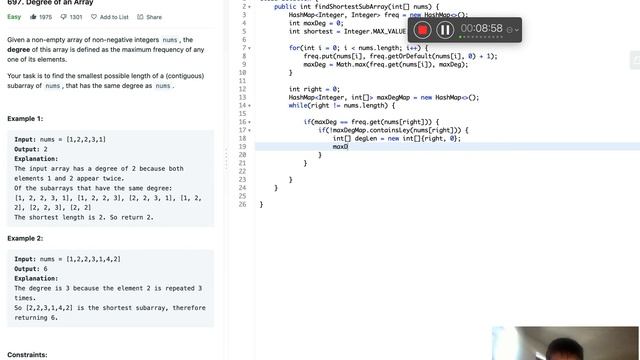The width and height of the screenshot is (640, 360).
Task: Click the Constraints heading
Action: click(27, 355)
